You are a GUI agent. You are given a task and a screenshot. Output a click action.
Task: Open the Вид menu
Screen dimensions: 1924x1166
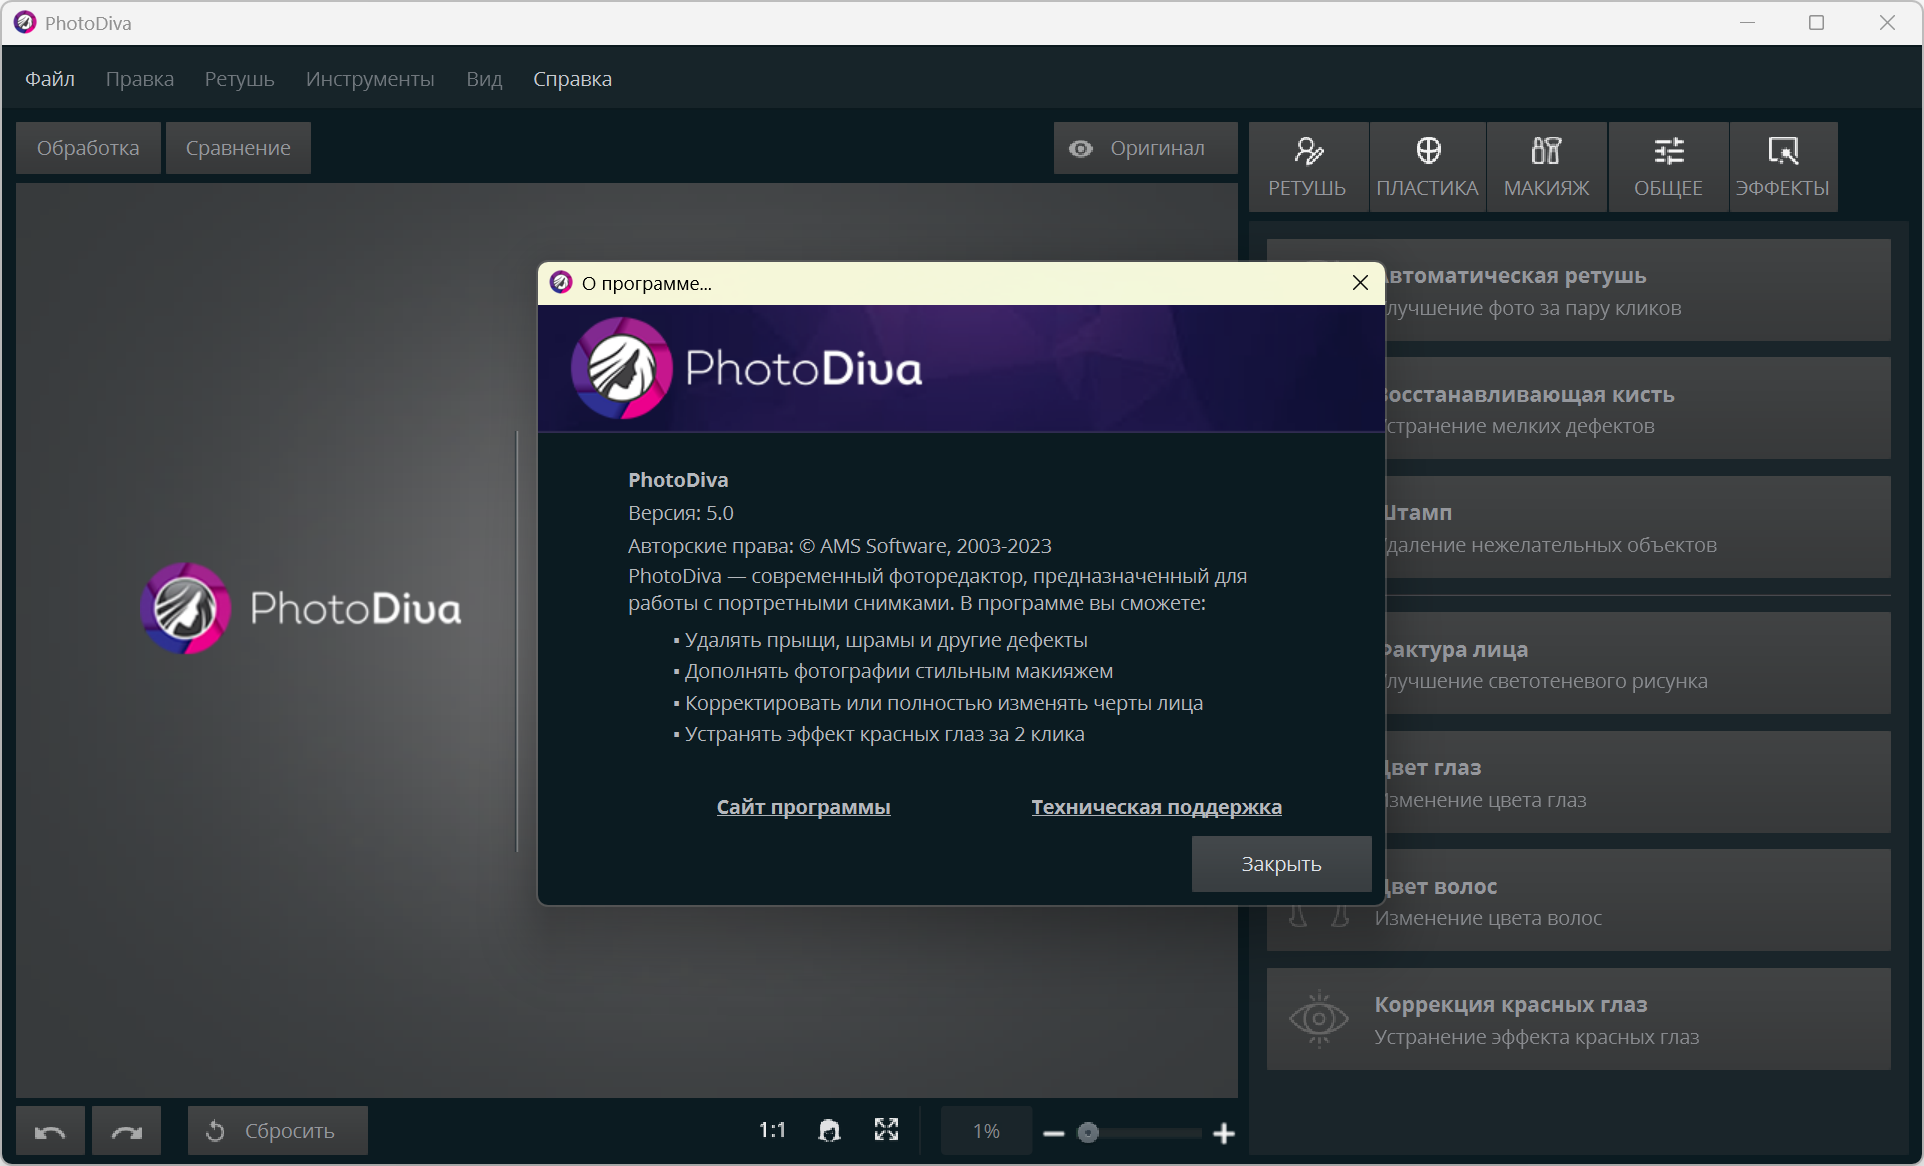(x=484, y=79)
